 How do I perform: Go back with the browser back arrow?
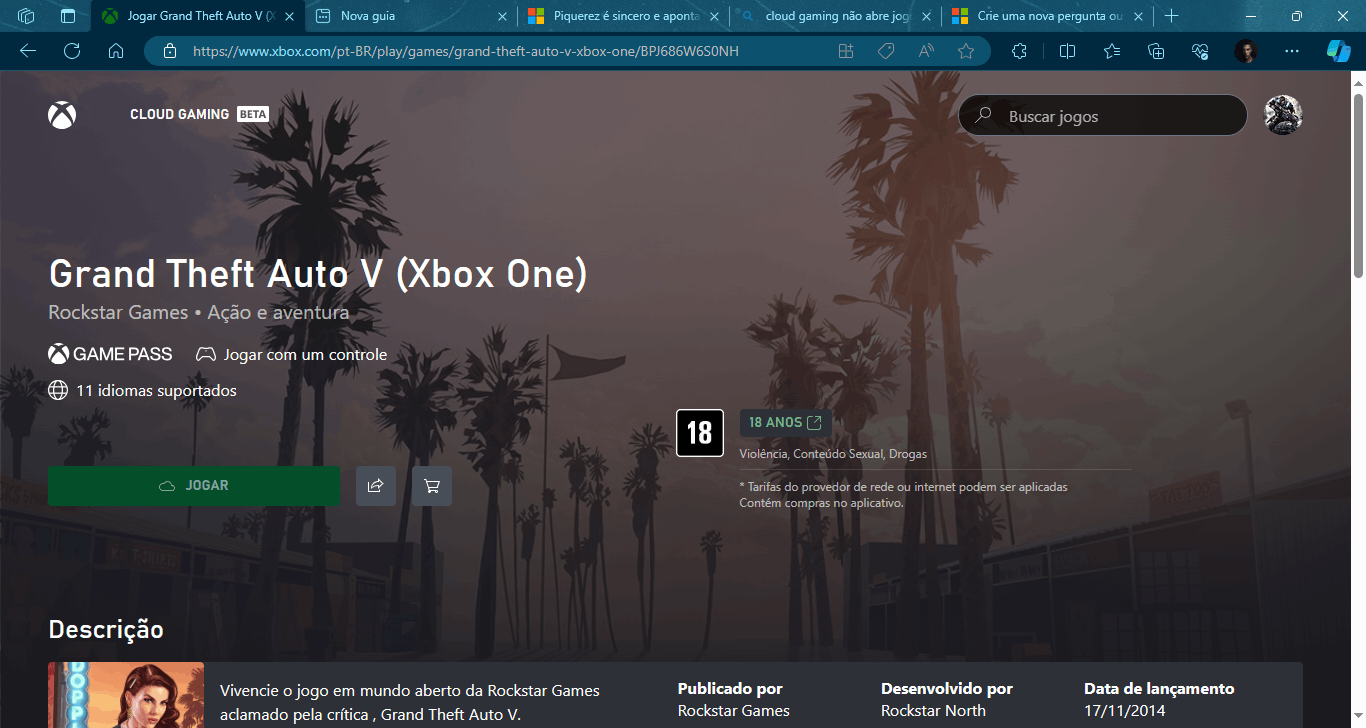click(28, 51)
